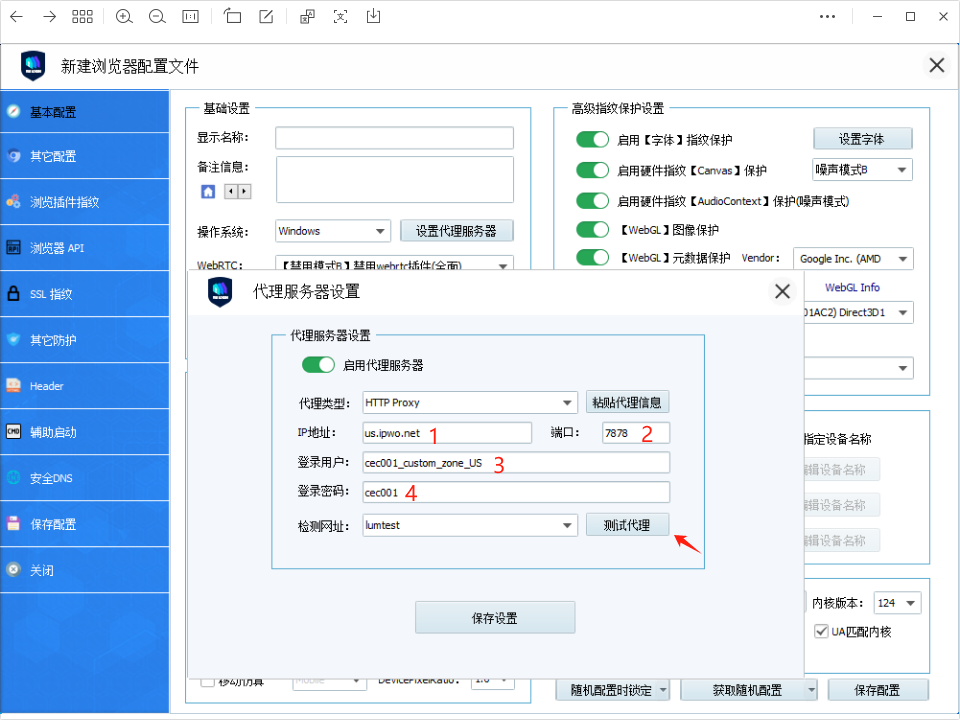The height and width of the screenshot is (720, 960).
Task: Expand arrow beside 随机配置时锁定 button
Action: [x=663, y=690]
